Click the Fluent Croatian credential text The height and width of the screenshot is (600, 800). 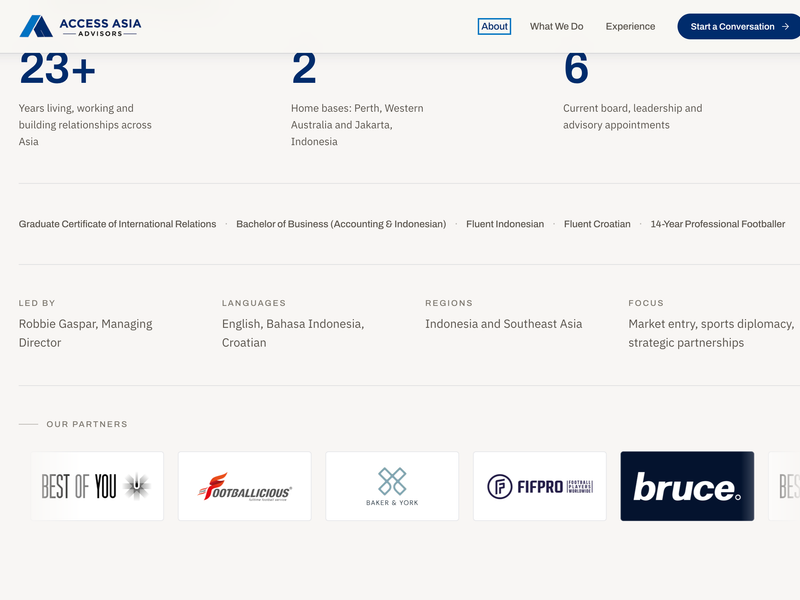coord(597,224)
